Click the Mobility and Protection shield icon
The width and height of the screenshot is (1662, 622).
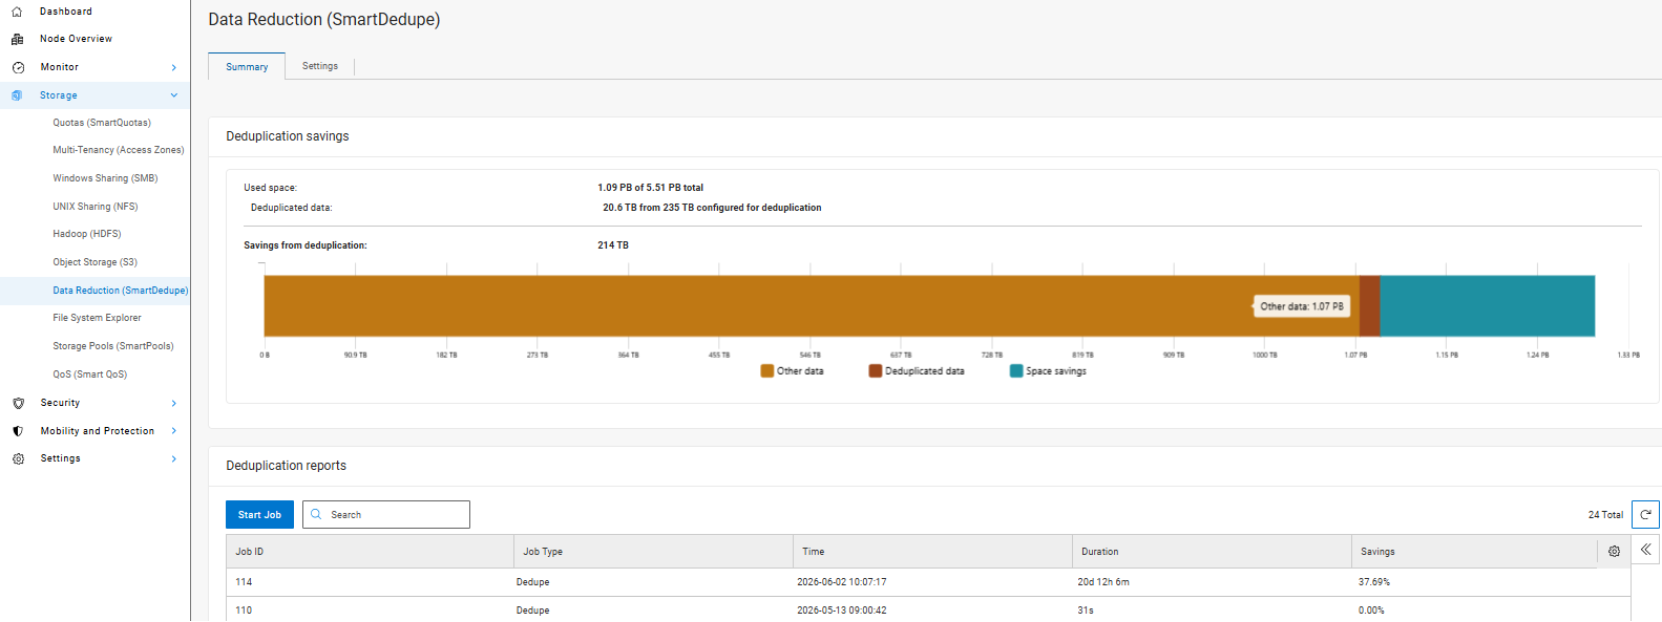tap(17, 431)
